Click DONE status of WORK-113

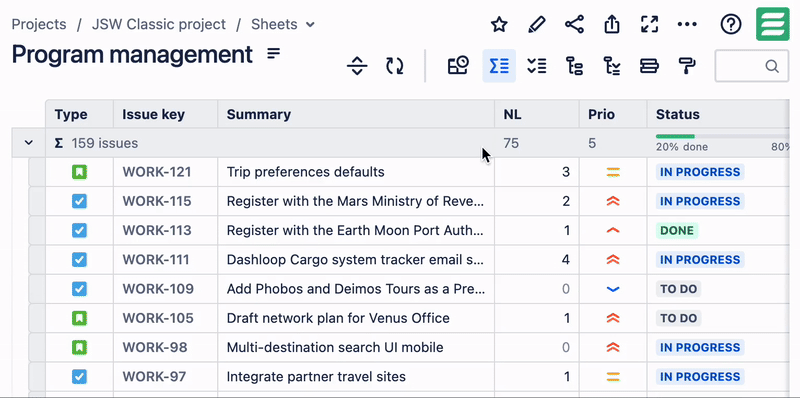677,231
